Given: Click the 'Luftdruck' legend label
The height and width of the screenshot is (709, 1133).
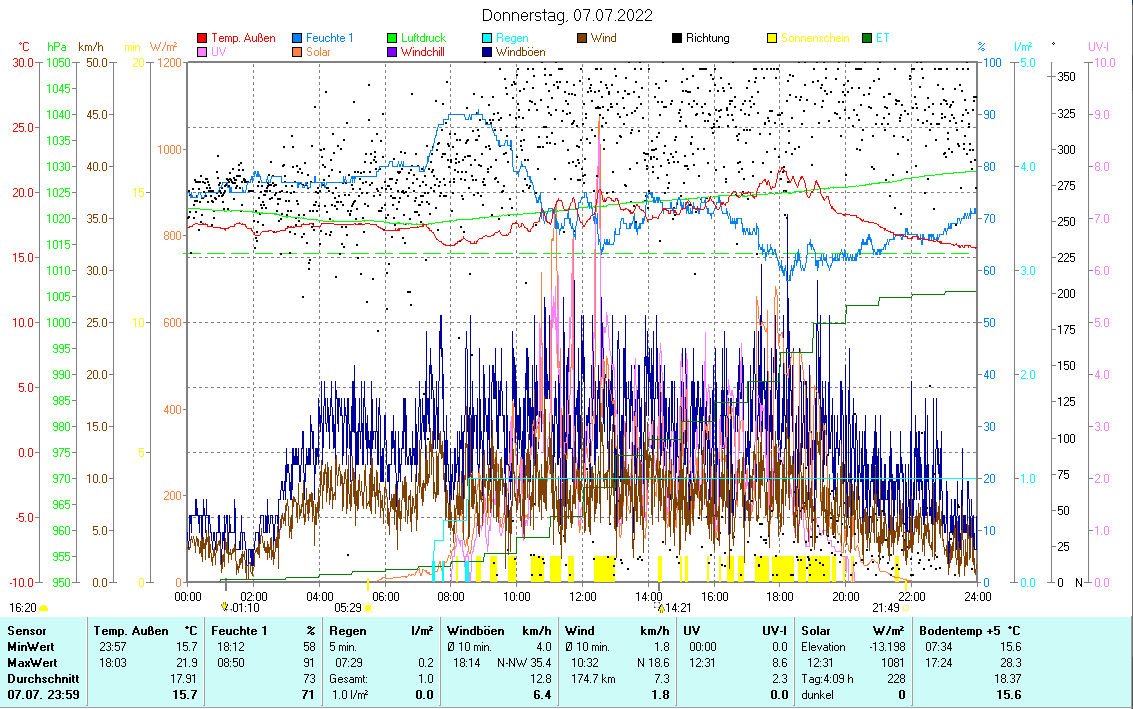Looking at the screenshot, I should coord(423,38).
